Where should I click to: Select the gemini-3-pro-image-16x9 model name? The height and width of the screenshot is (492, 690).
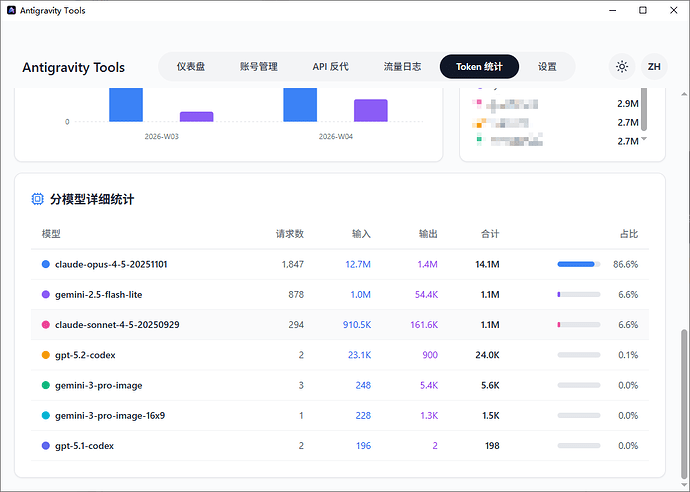point(110,416)
